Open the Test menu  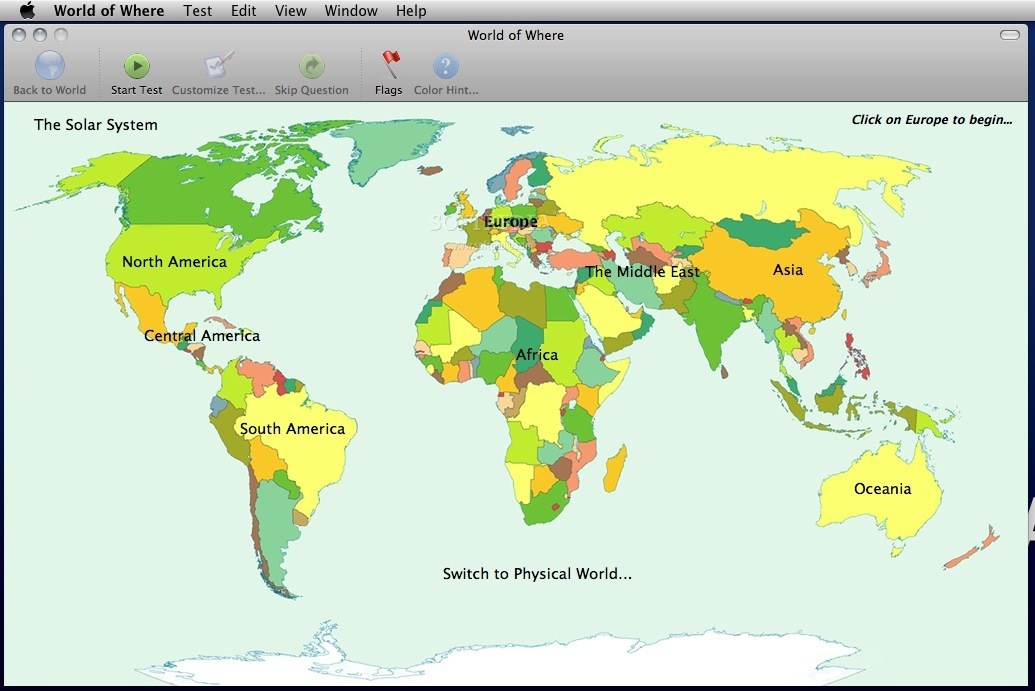pos(198,11)
